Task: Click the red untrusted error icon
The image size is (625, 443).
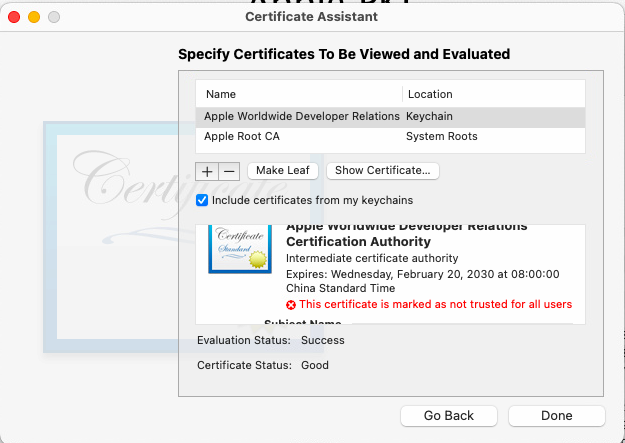Action: click(x=291, y=305)
